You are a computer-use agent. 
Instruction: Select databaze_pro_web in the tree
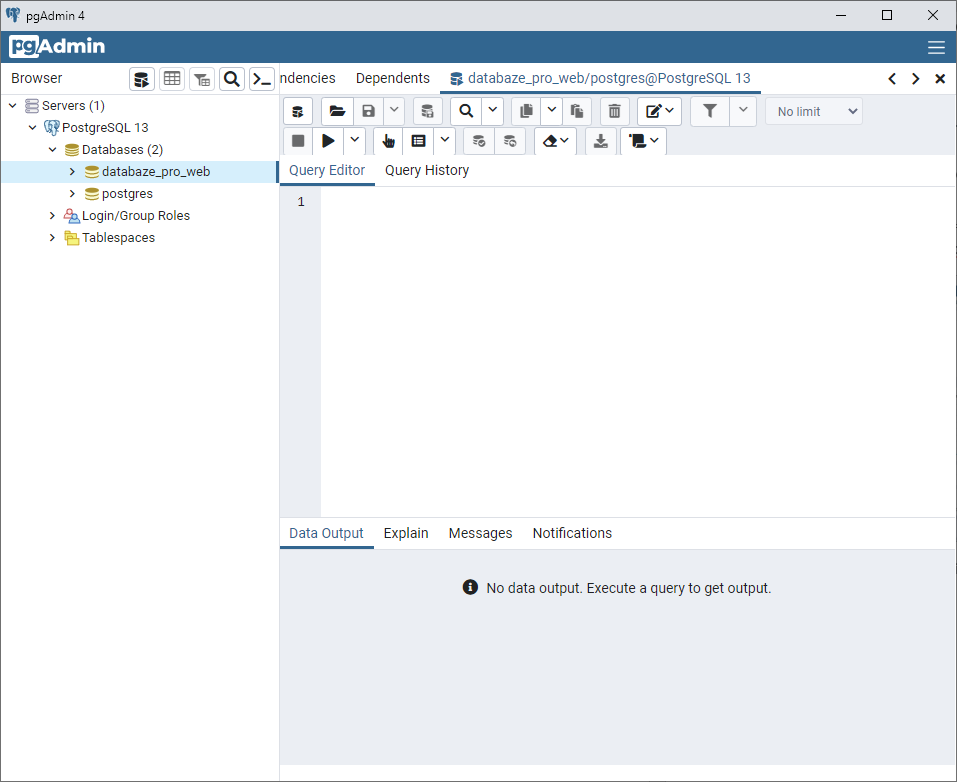(x=156, y=172)
